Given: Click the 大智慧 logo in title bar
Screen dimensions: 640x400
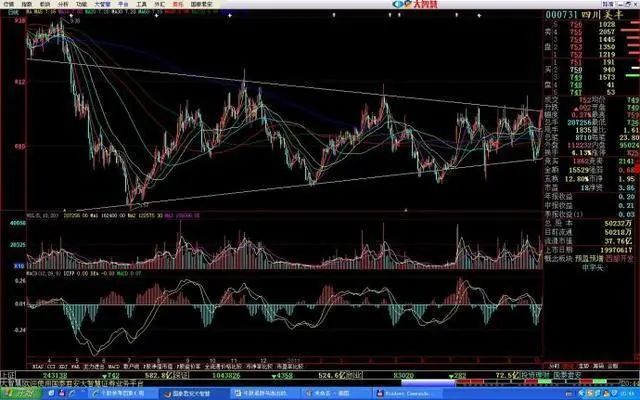Looking at the screenshot, I should tap(415, 4).
